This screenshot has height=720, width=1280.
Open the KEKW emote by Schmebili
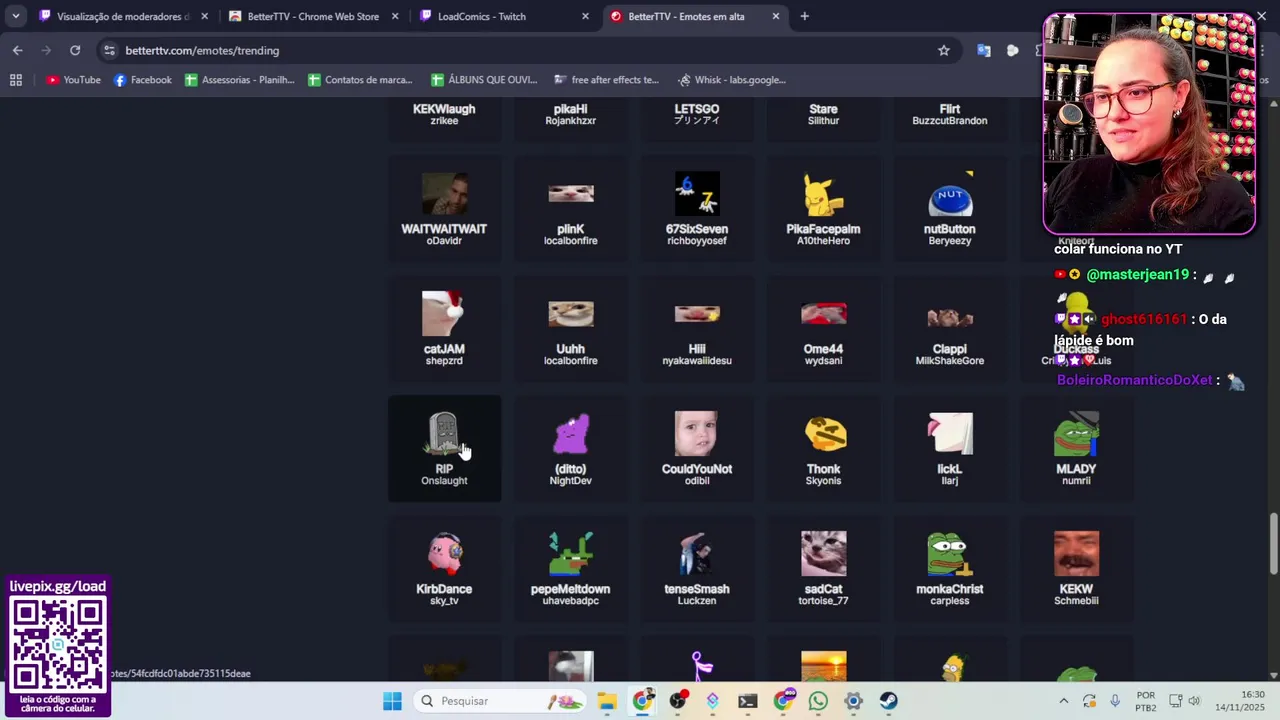[1076, 569]
